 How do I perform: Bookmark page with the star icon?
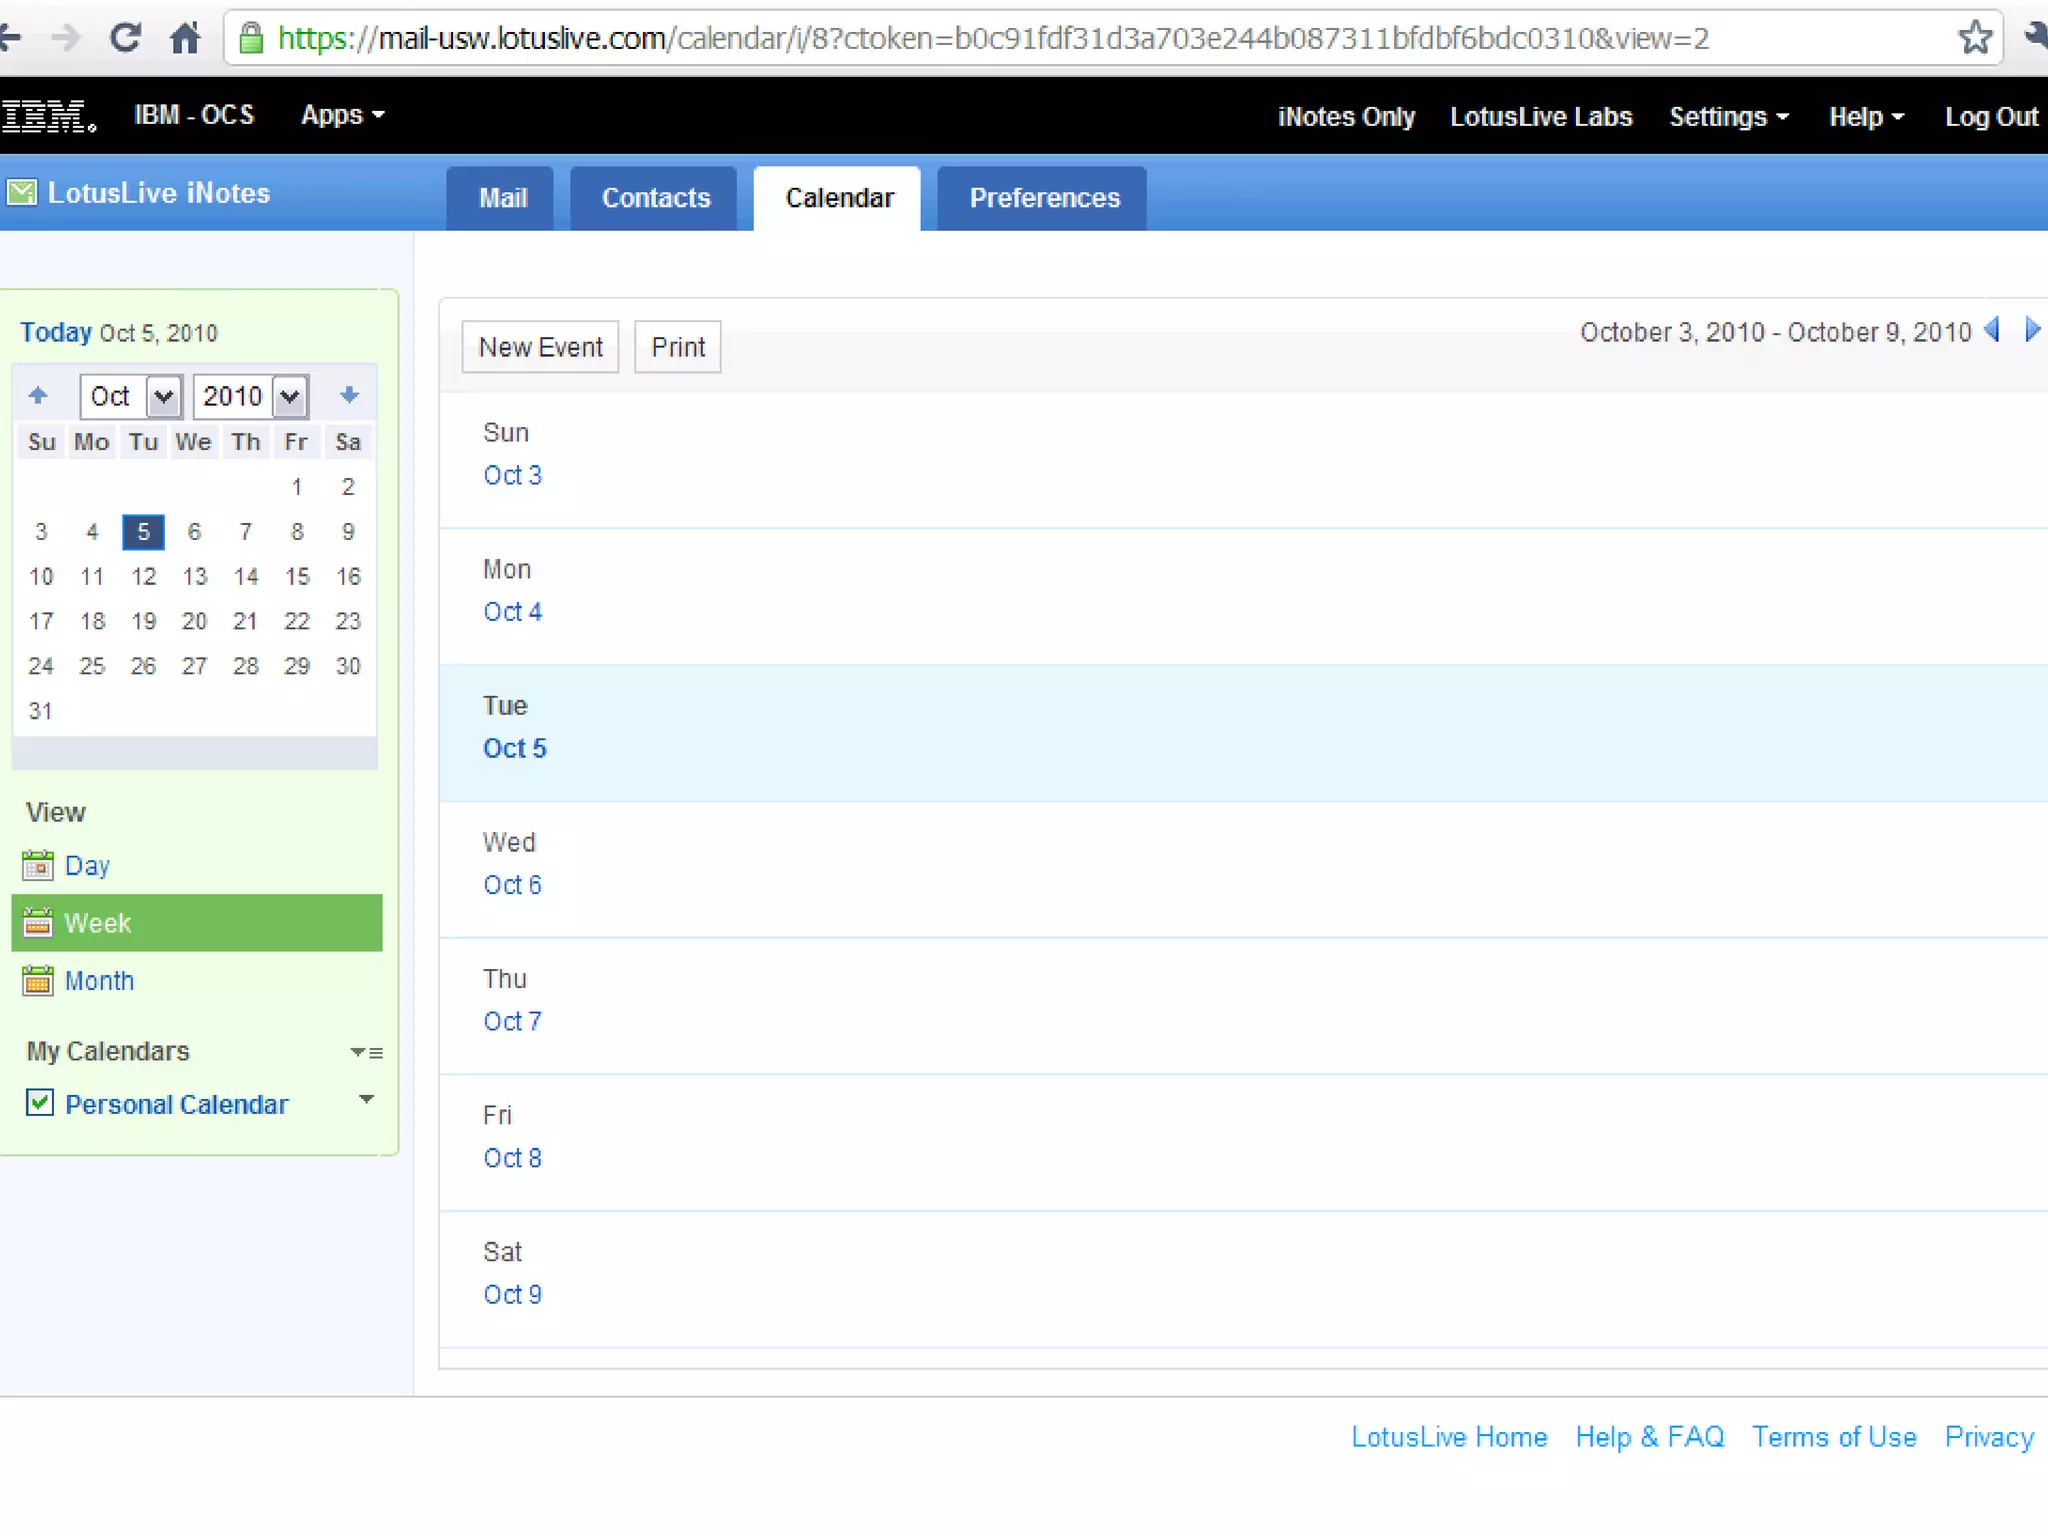pos(1975,38)
